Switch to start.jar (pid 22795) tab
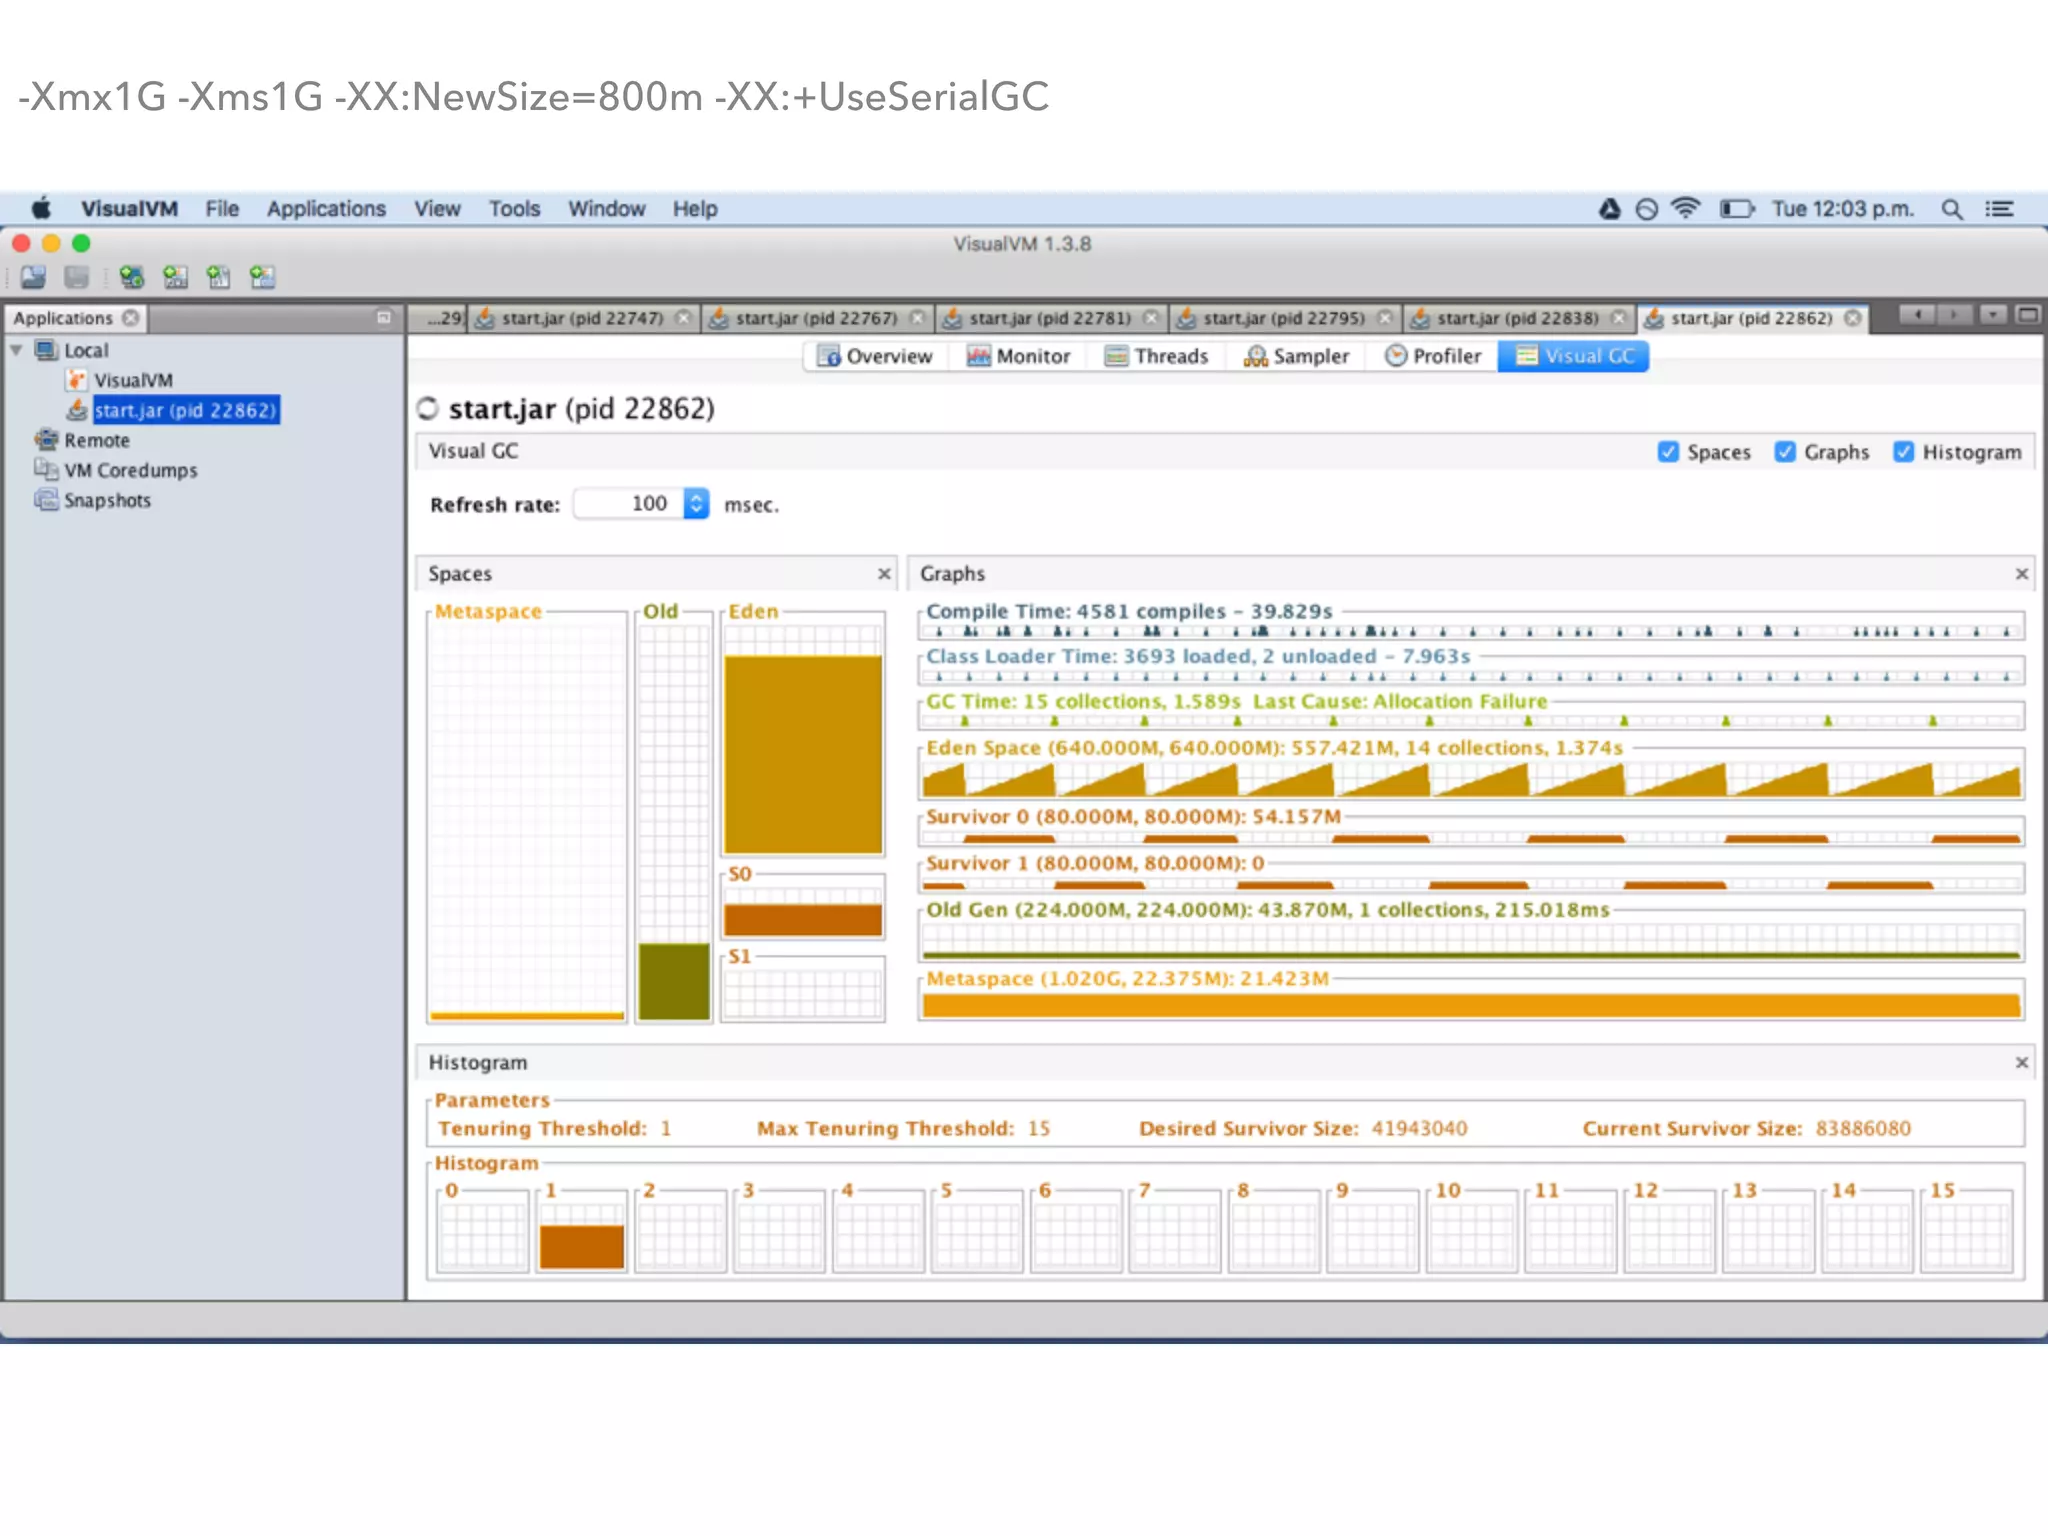This screenshot has height=1536, width=2048. (1284, 318)
